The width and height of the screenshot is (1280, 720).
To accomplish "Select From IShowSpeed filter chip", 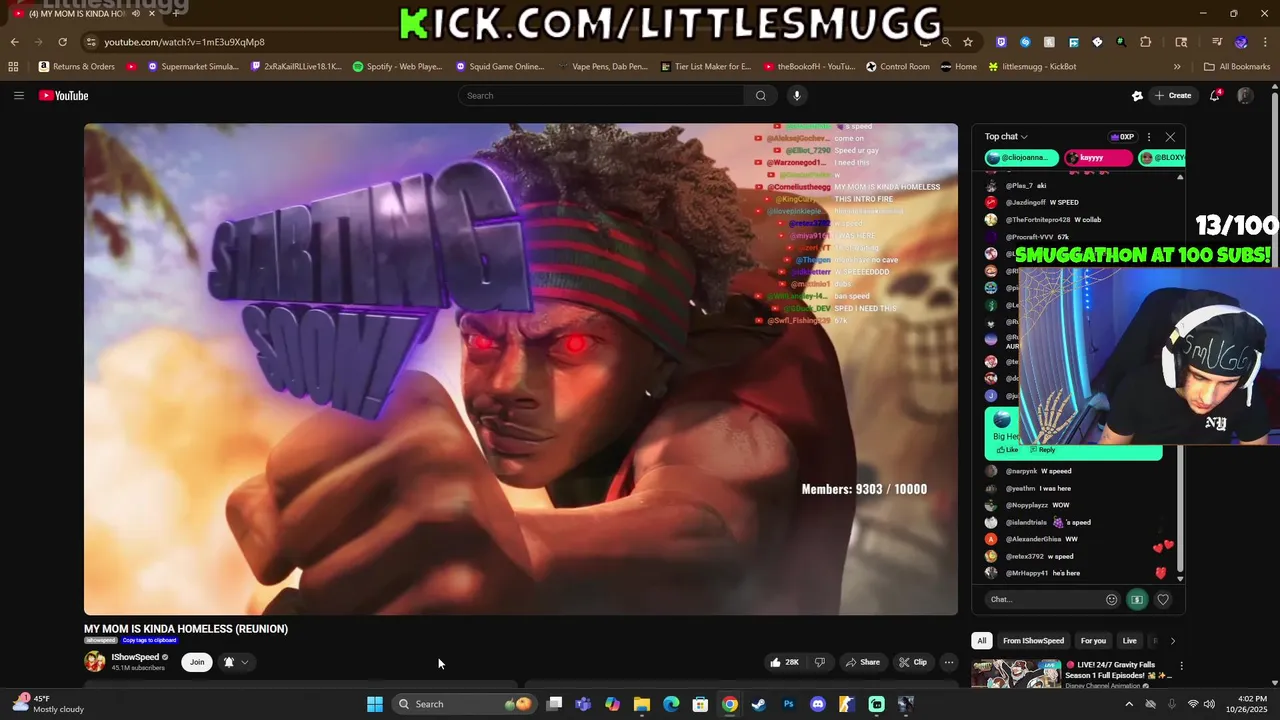I will coord(1034,641).
